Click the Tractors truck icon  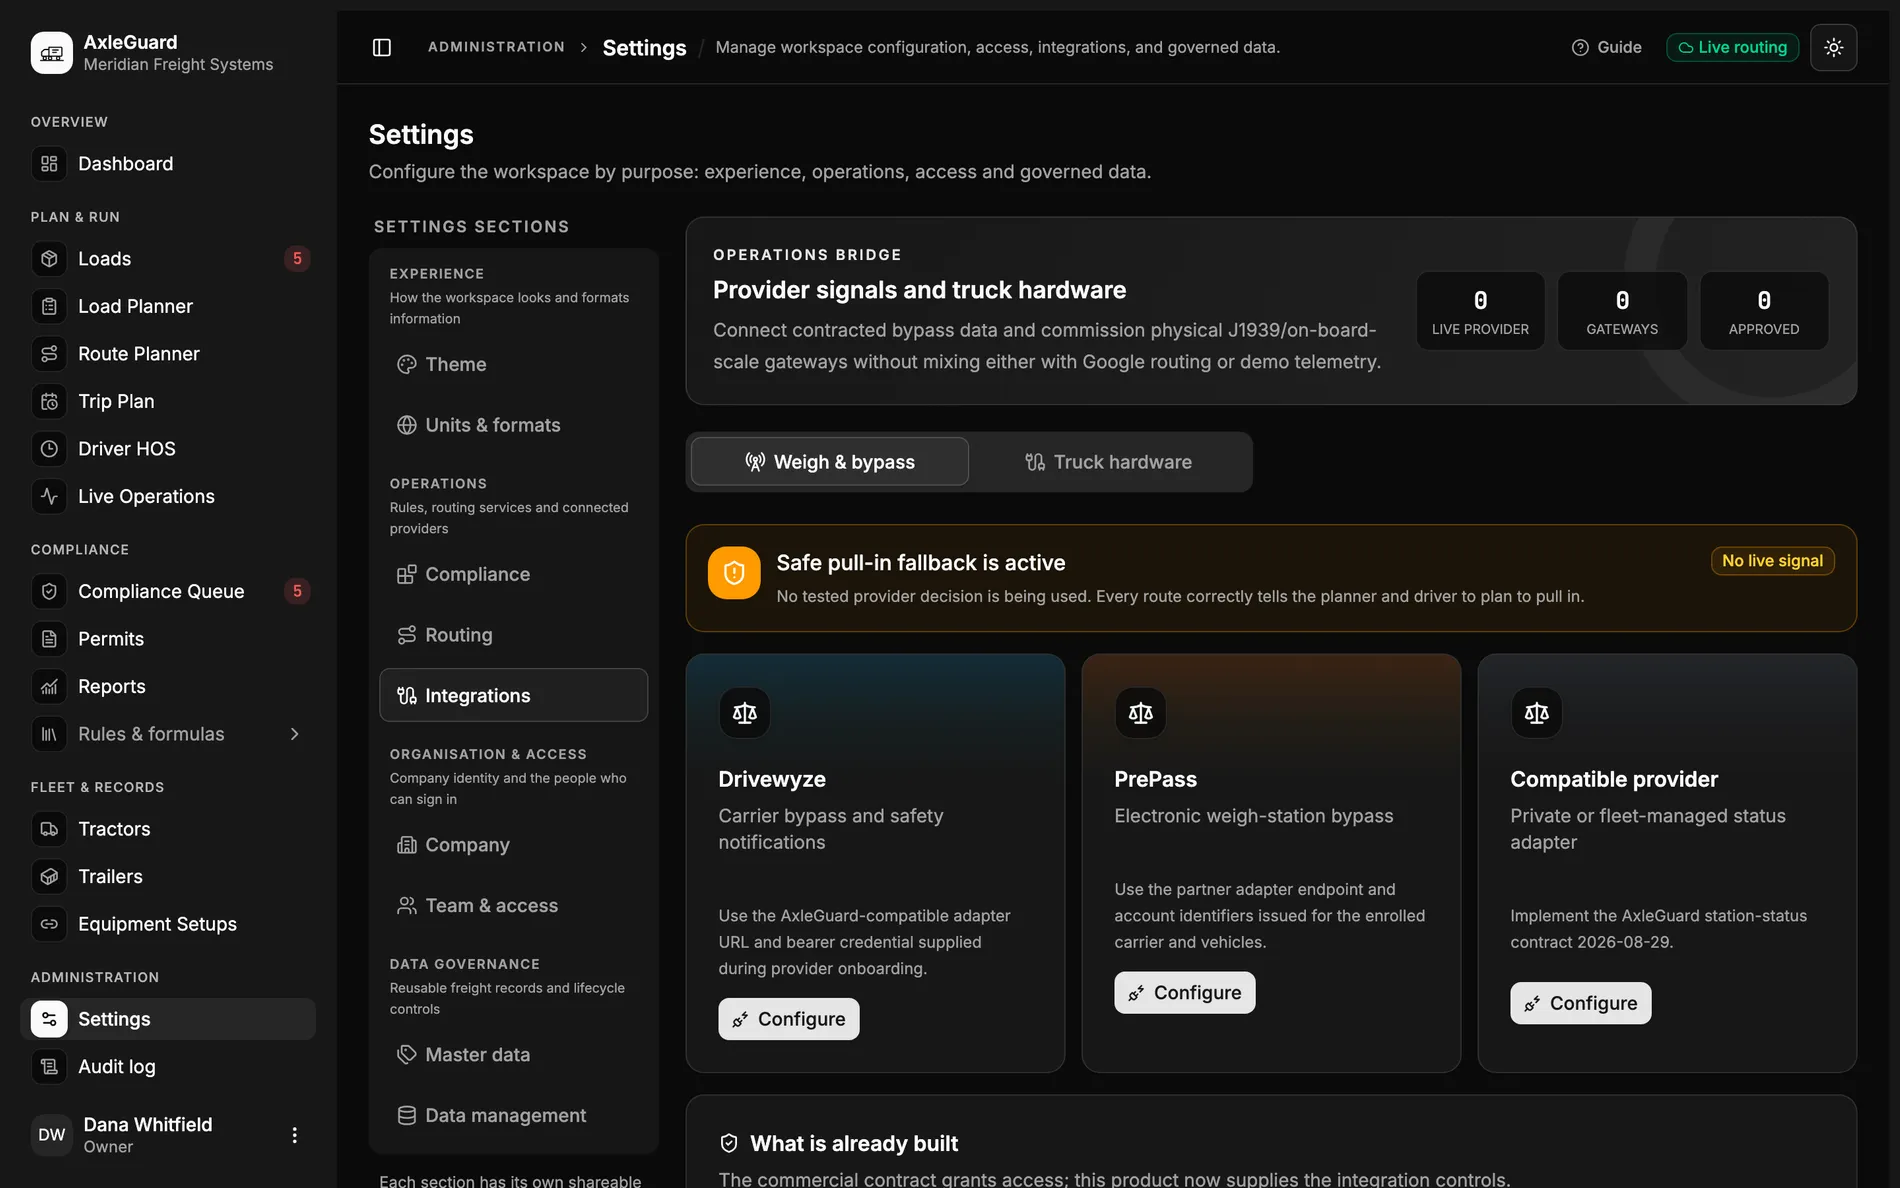pos(49,829)
